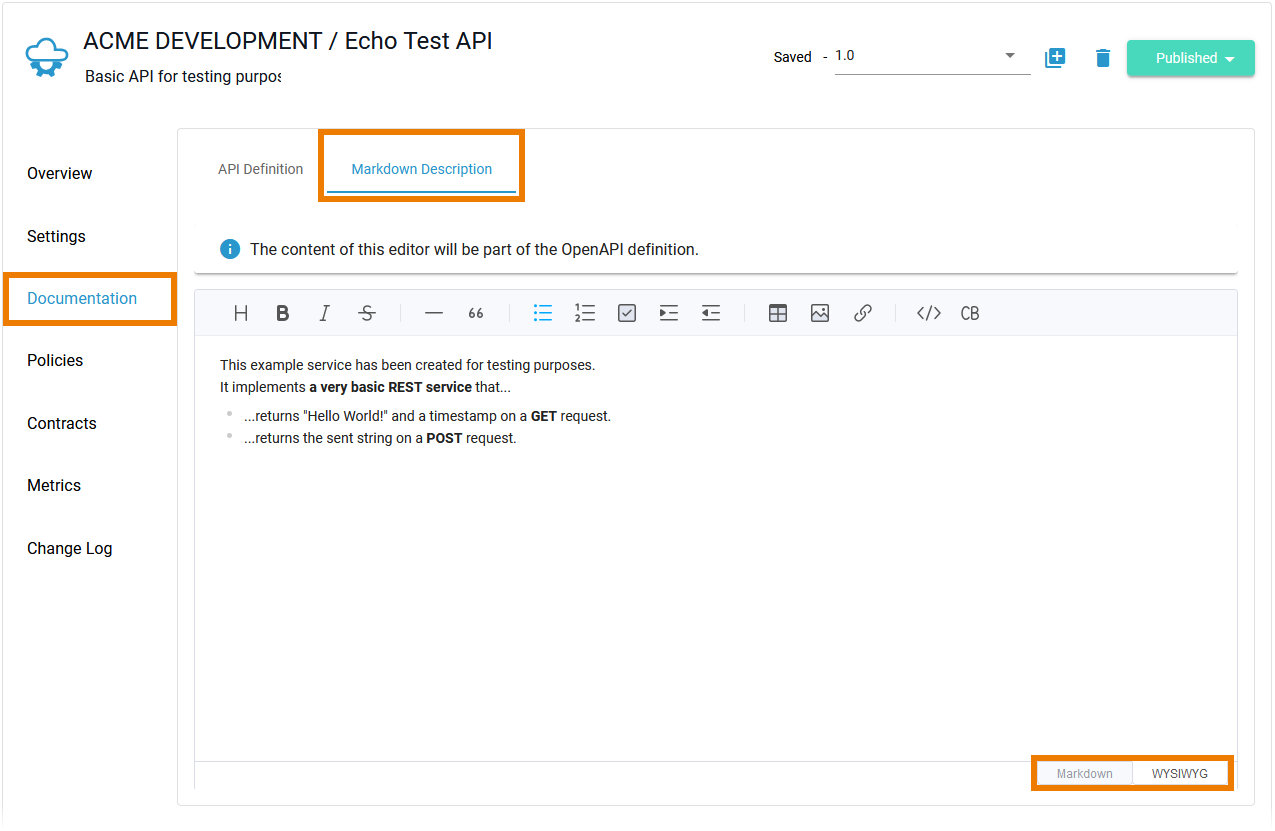This screenshot has height=831, width=1275.
Task: Click the inline code icon
Action: pyautogui.click(x=929, y=313)
